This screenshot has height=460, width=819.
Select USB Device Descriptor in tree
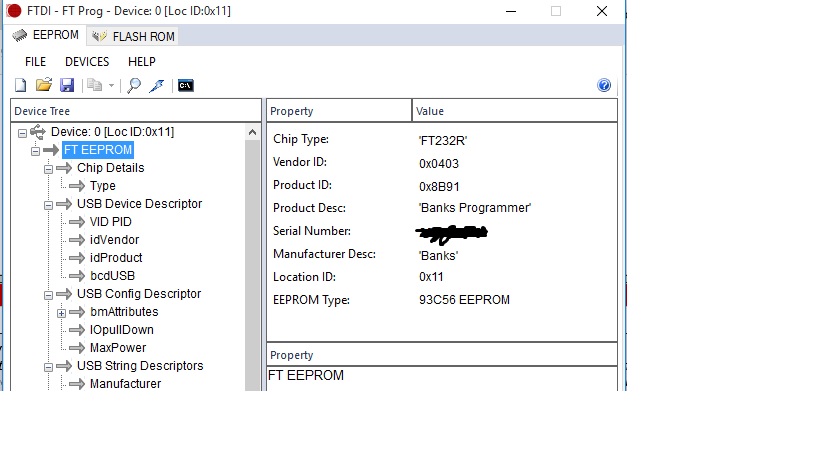139,204
